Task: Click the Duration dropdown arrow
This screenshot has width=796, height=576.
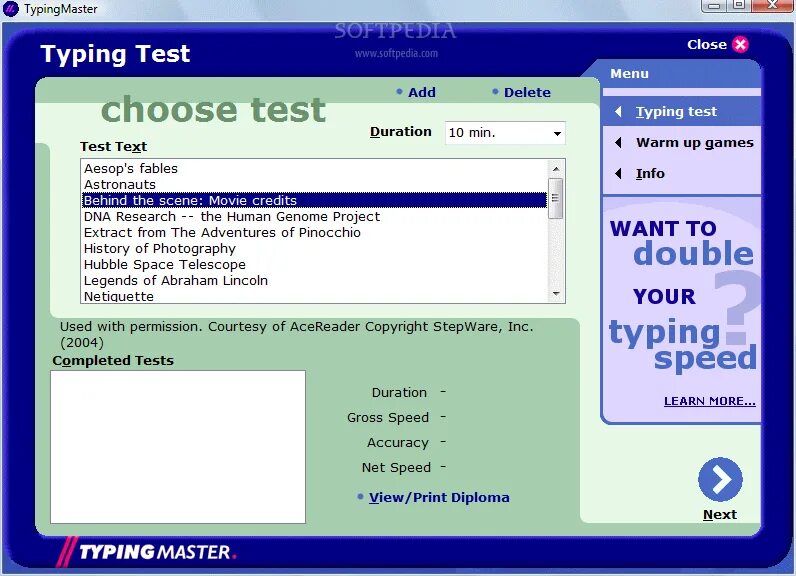Action: pyautogui.click(x=557, y=133)
